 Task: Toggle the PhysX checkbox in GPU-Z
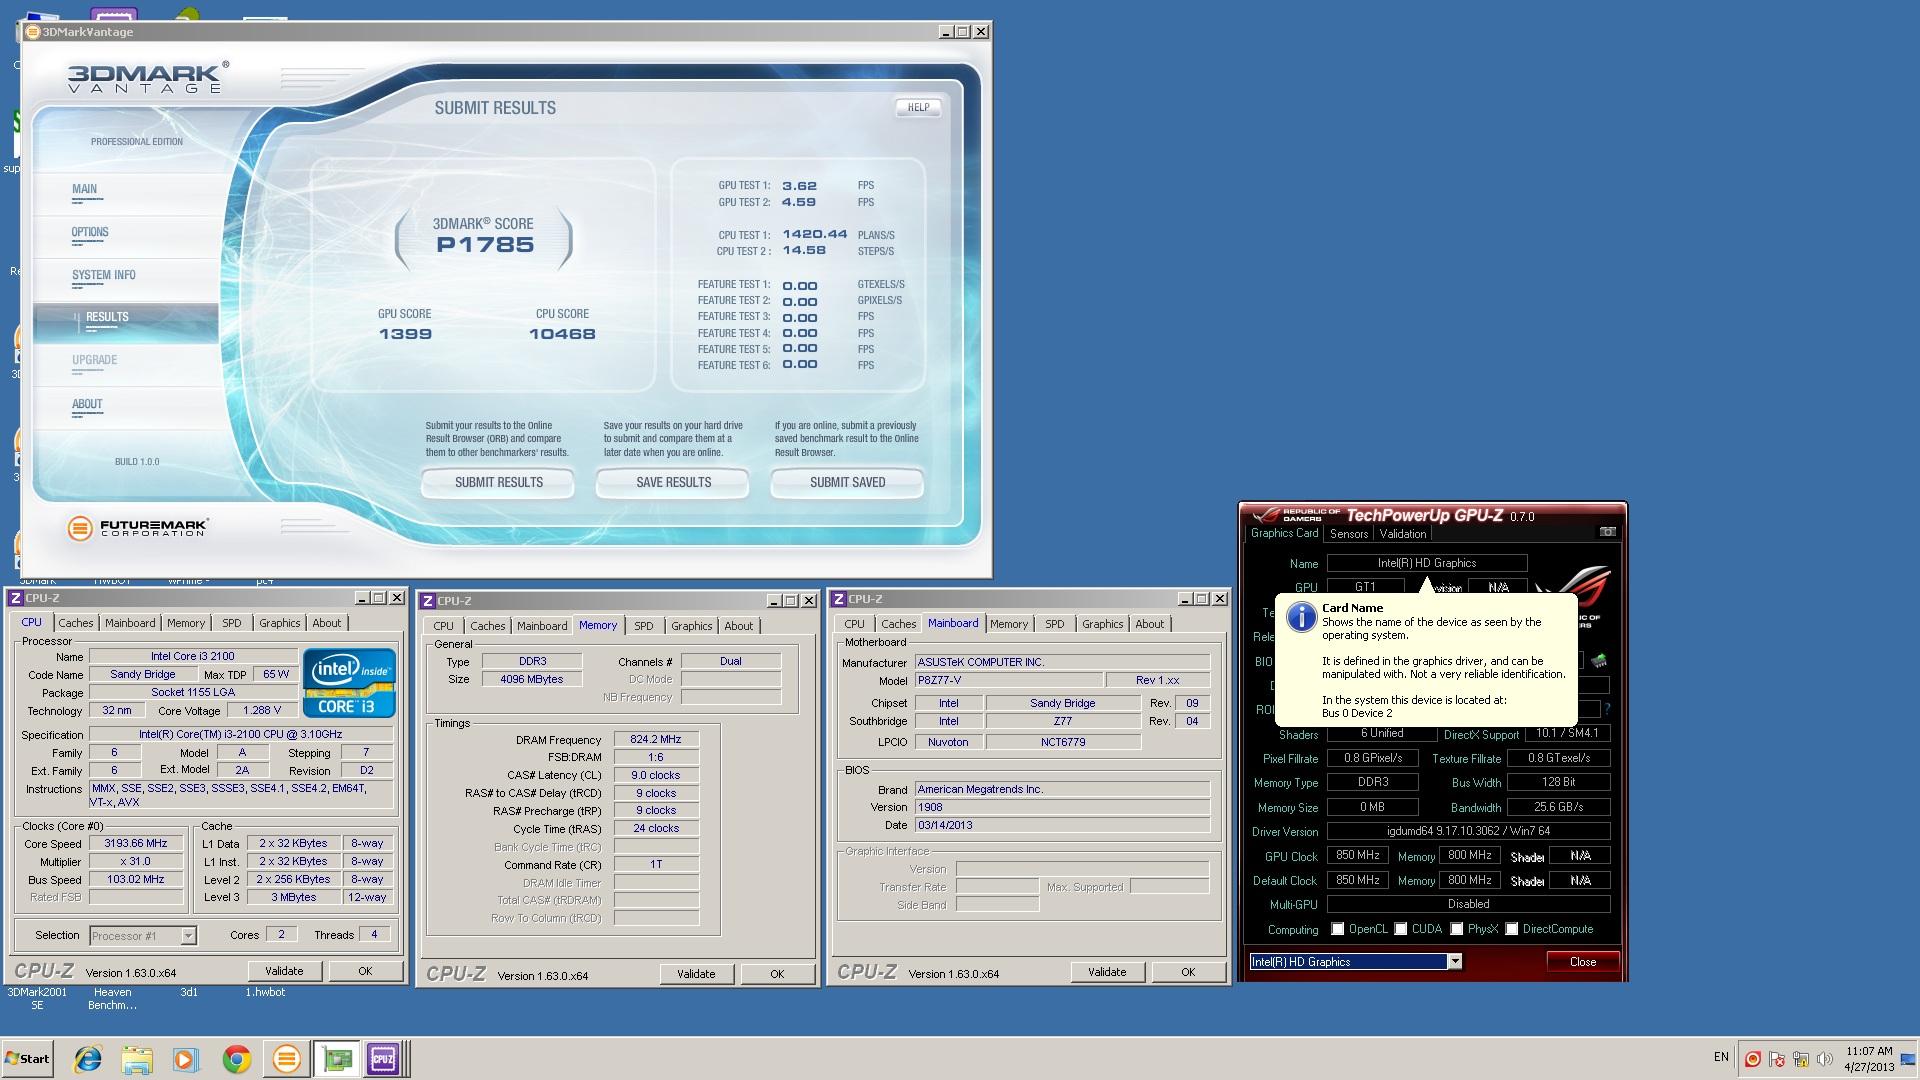(x=1457, y=929)
